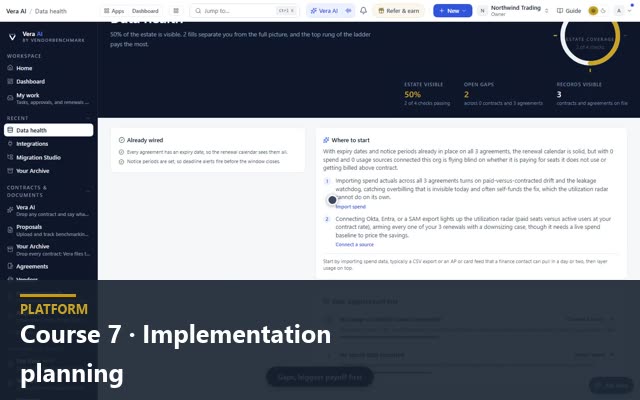
Task: Click the check icon beside Already wired
Action: point(121,140)
